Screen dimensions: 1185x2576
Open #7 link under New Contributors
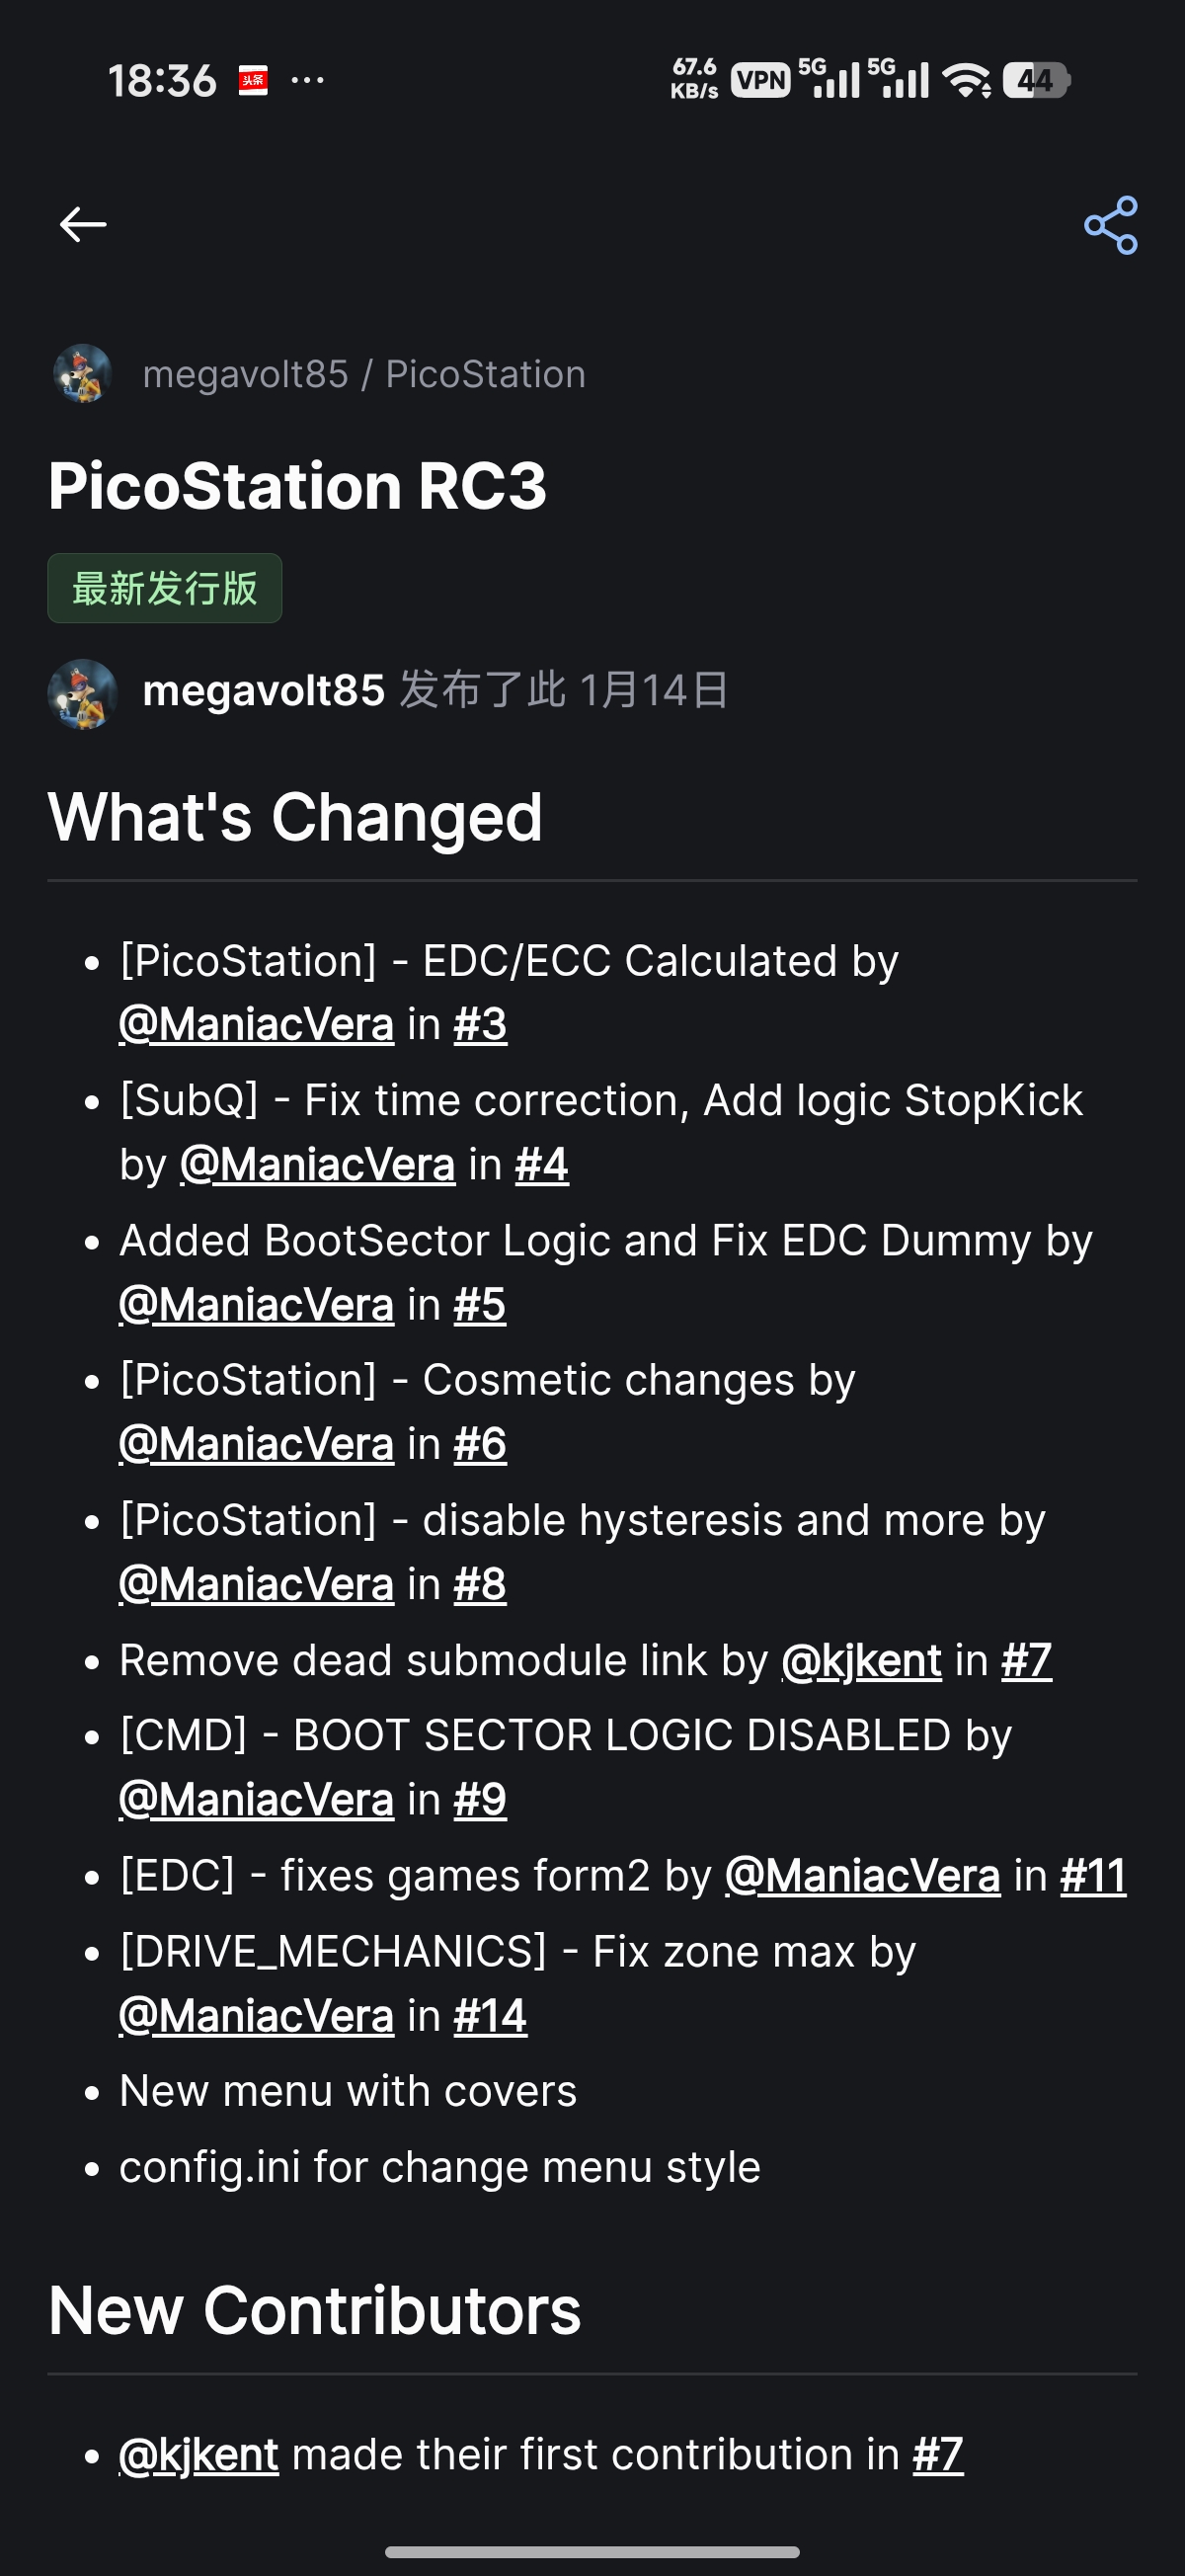(x=938, y=2455)
